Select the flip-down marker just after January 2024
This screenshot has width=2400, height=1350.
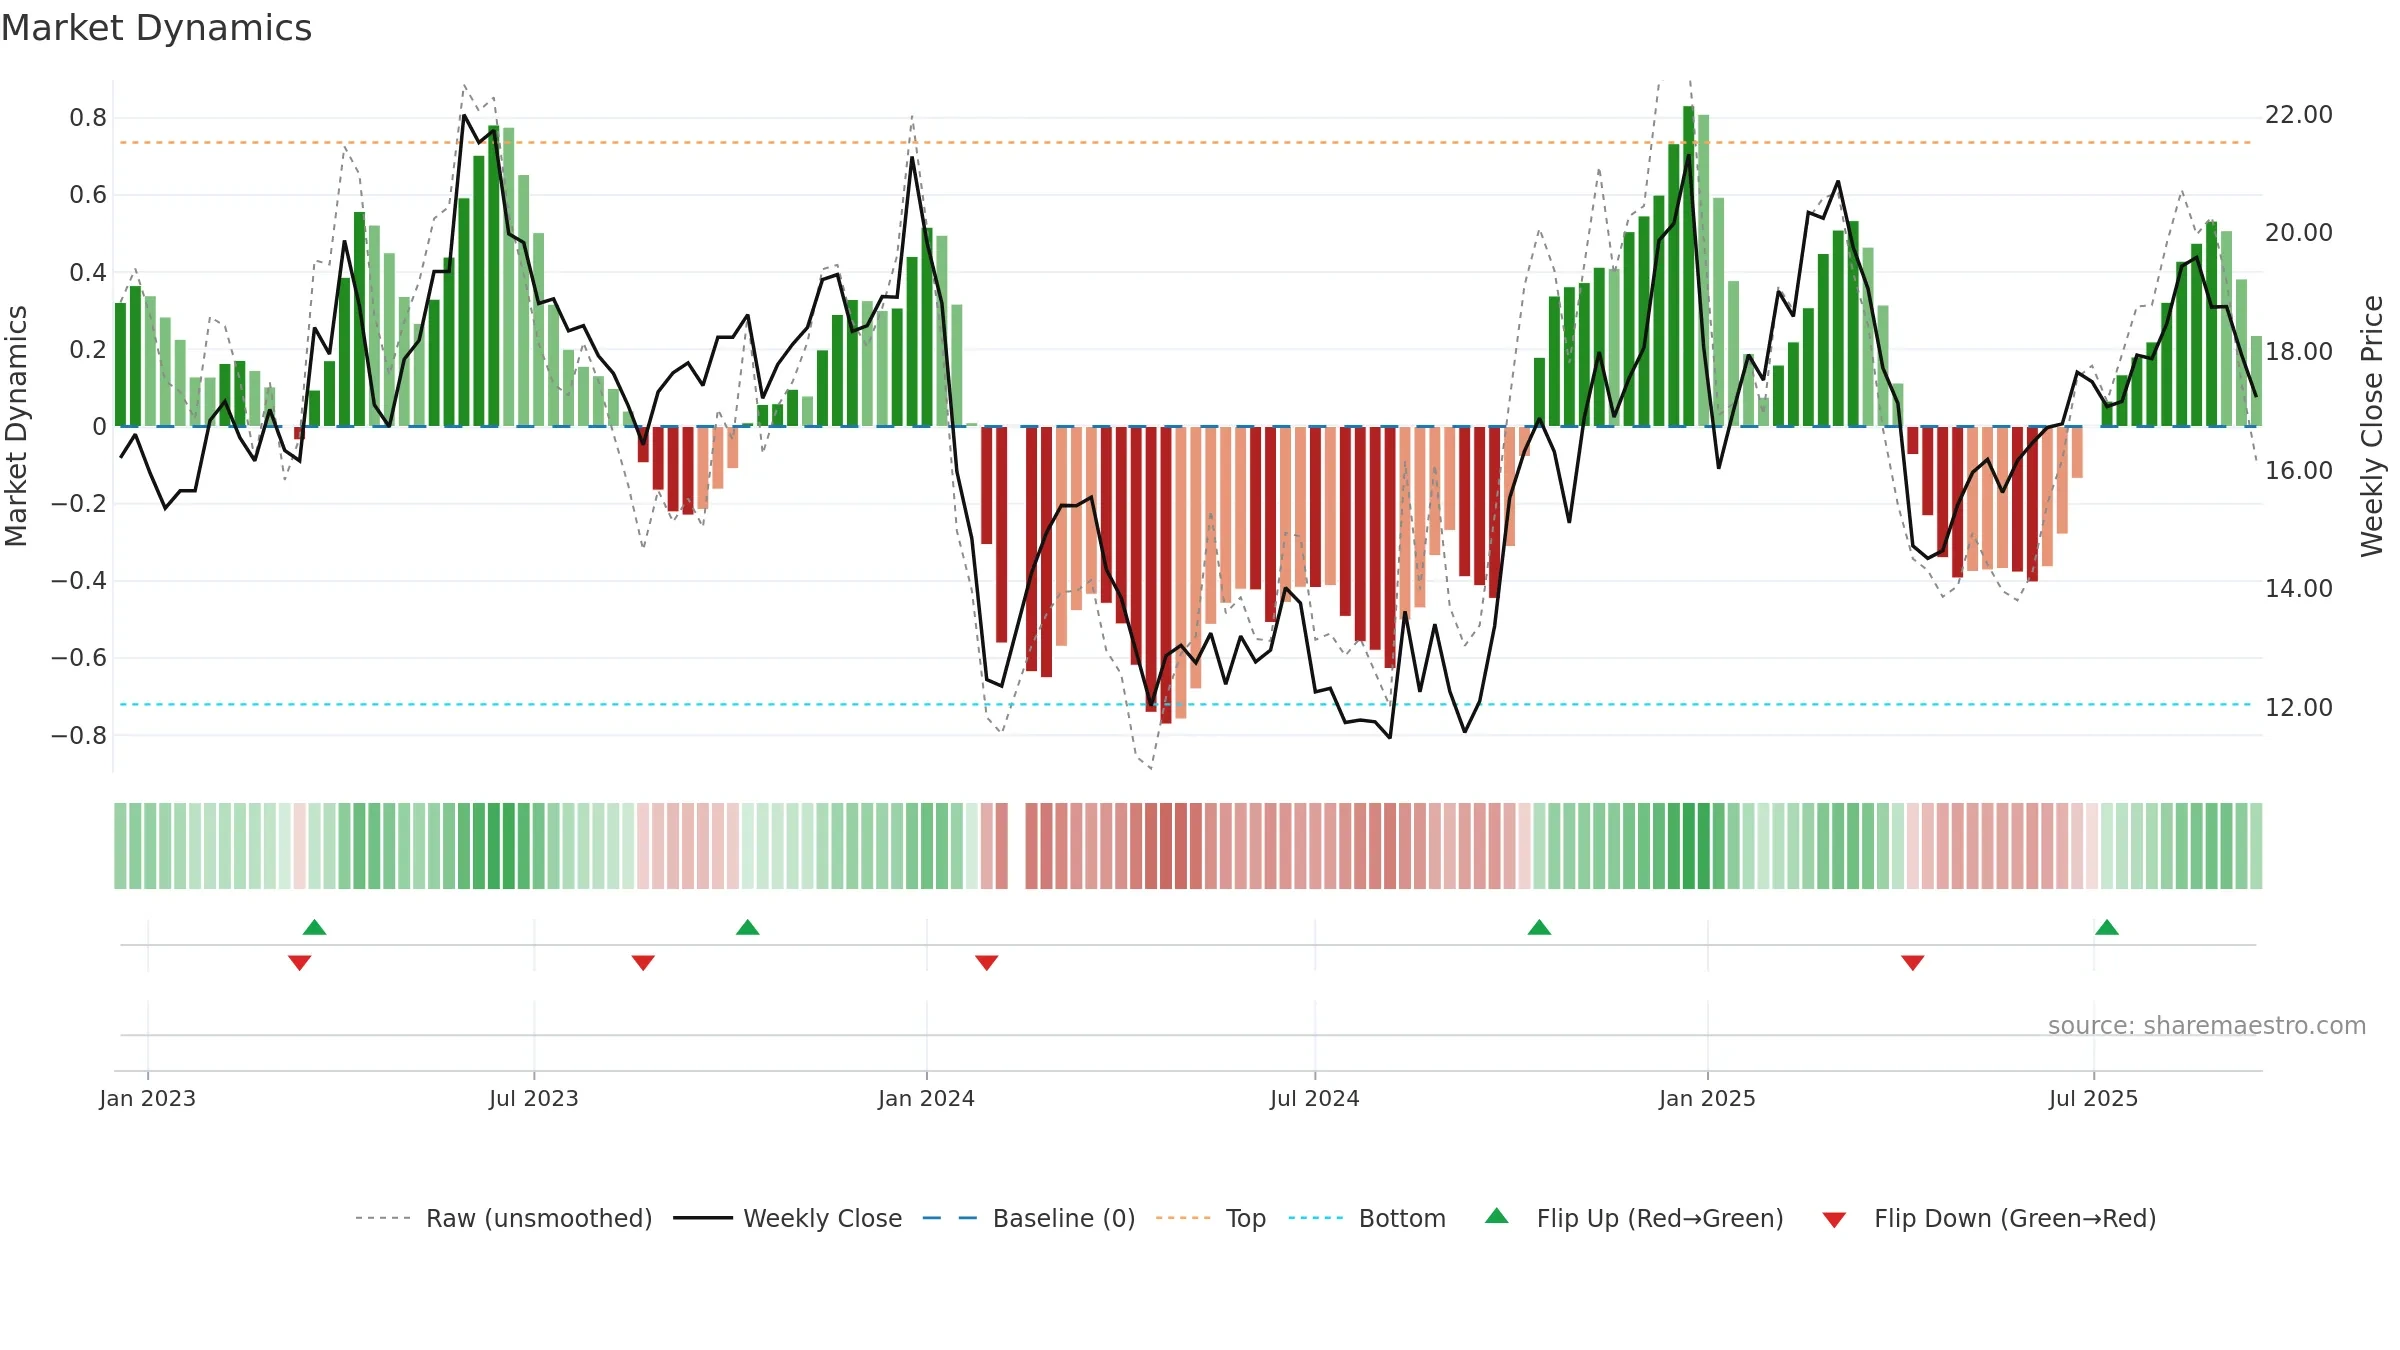tap(987, 963)
